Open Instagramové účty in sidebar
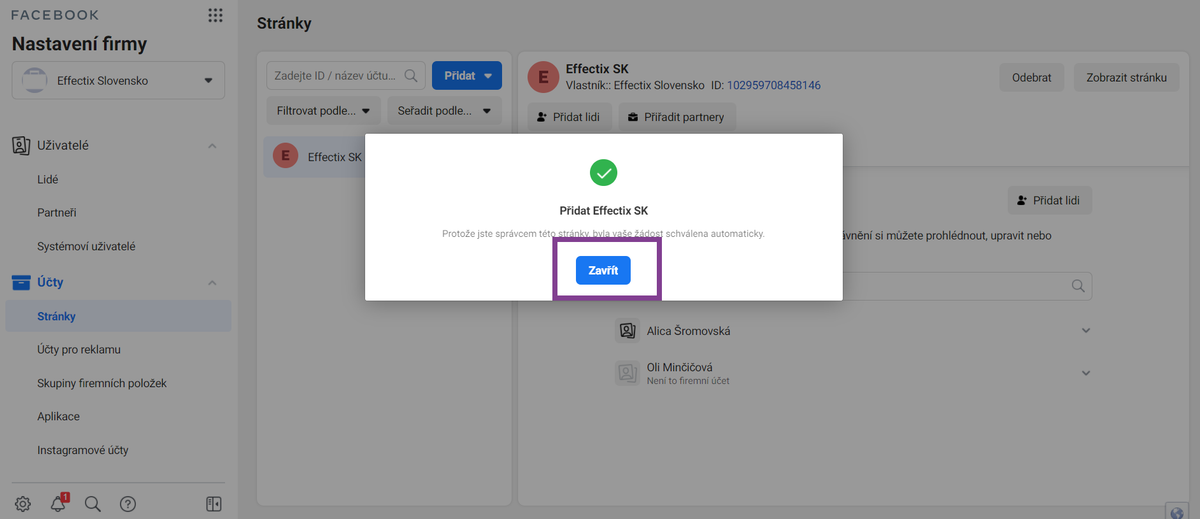 click(83, 450)
